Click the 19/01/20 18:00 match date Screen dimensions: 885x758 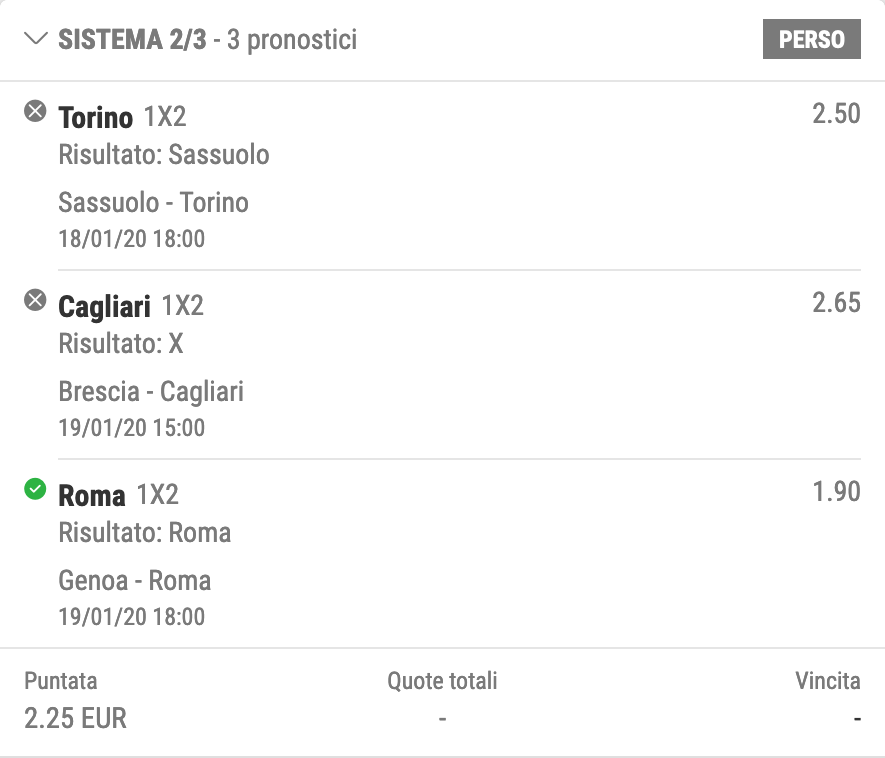coord(132,617)
